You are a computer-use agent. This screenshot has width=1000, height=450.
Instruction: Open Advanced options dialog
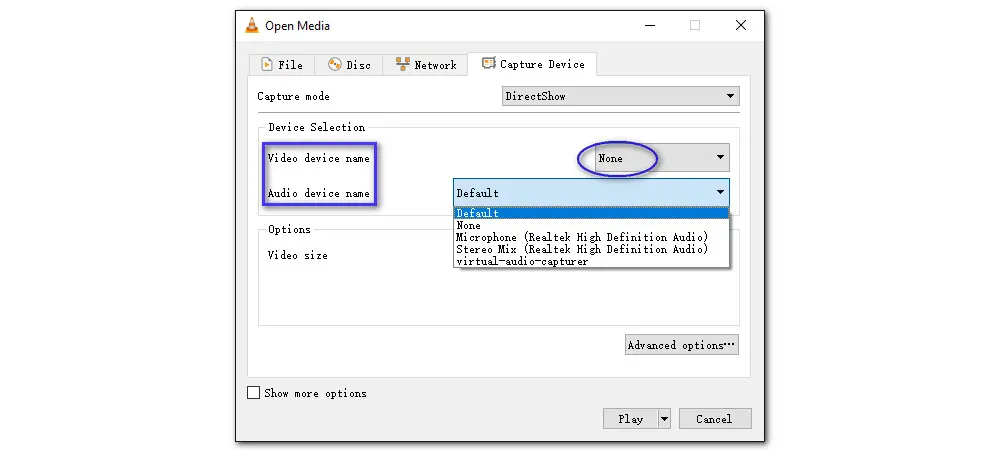tap(682, 345)
